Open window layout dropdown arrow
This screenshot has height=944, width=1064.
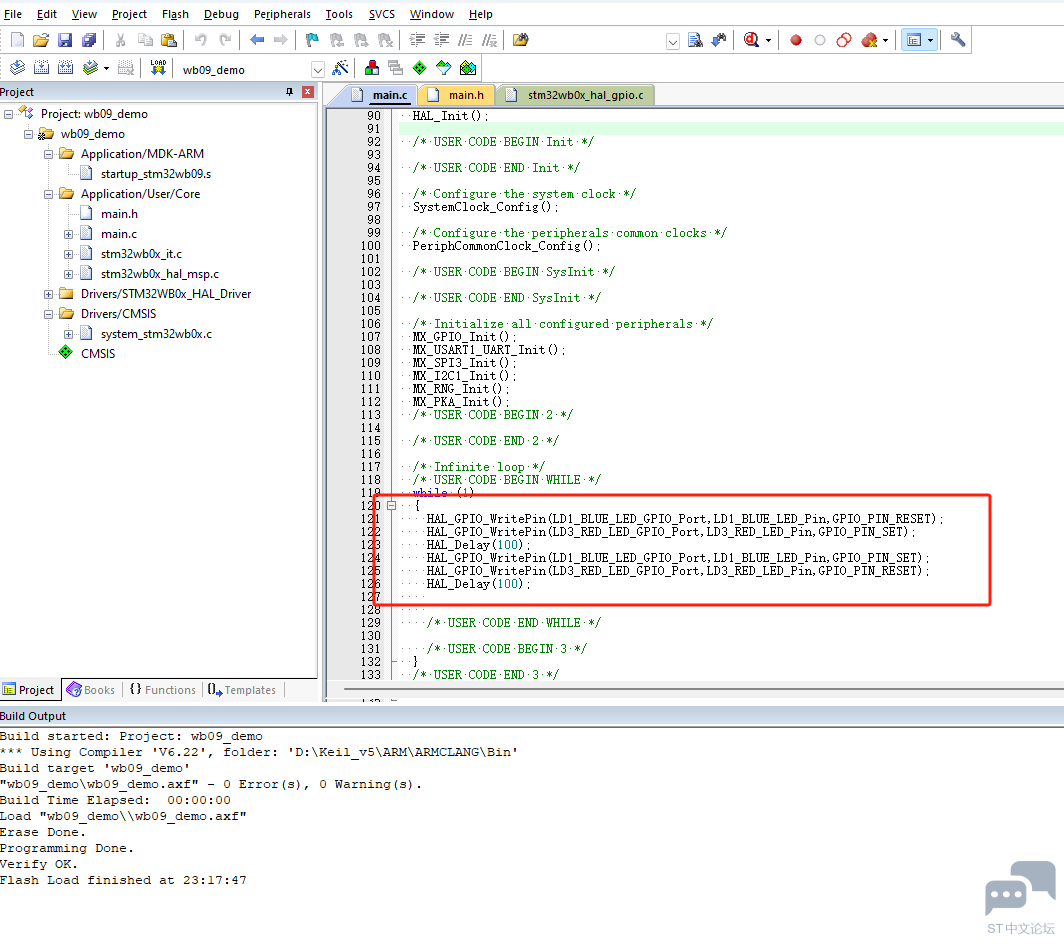tap(930, 41)
